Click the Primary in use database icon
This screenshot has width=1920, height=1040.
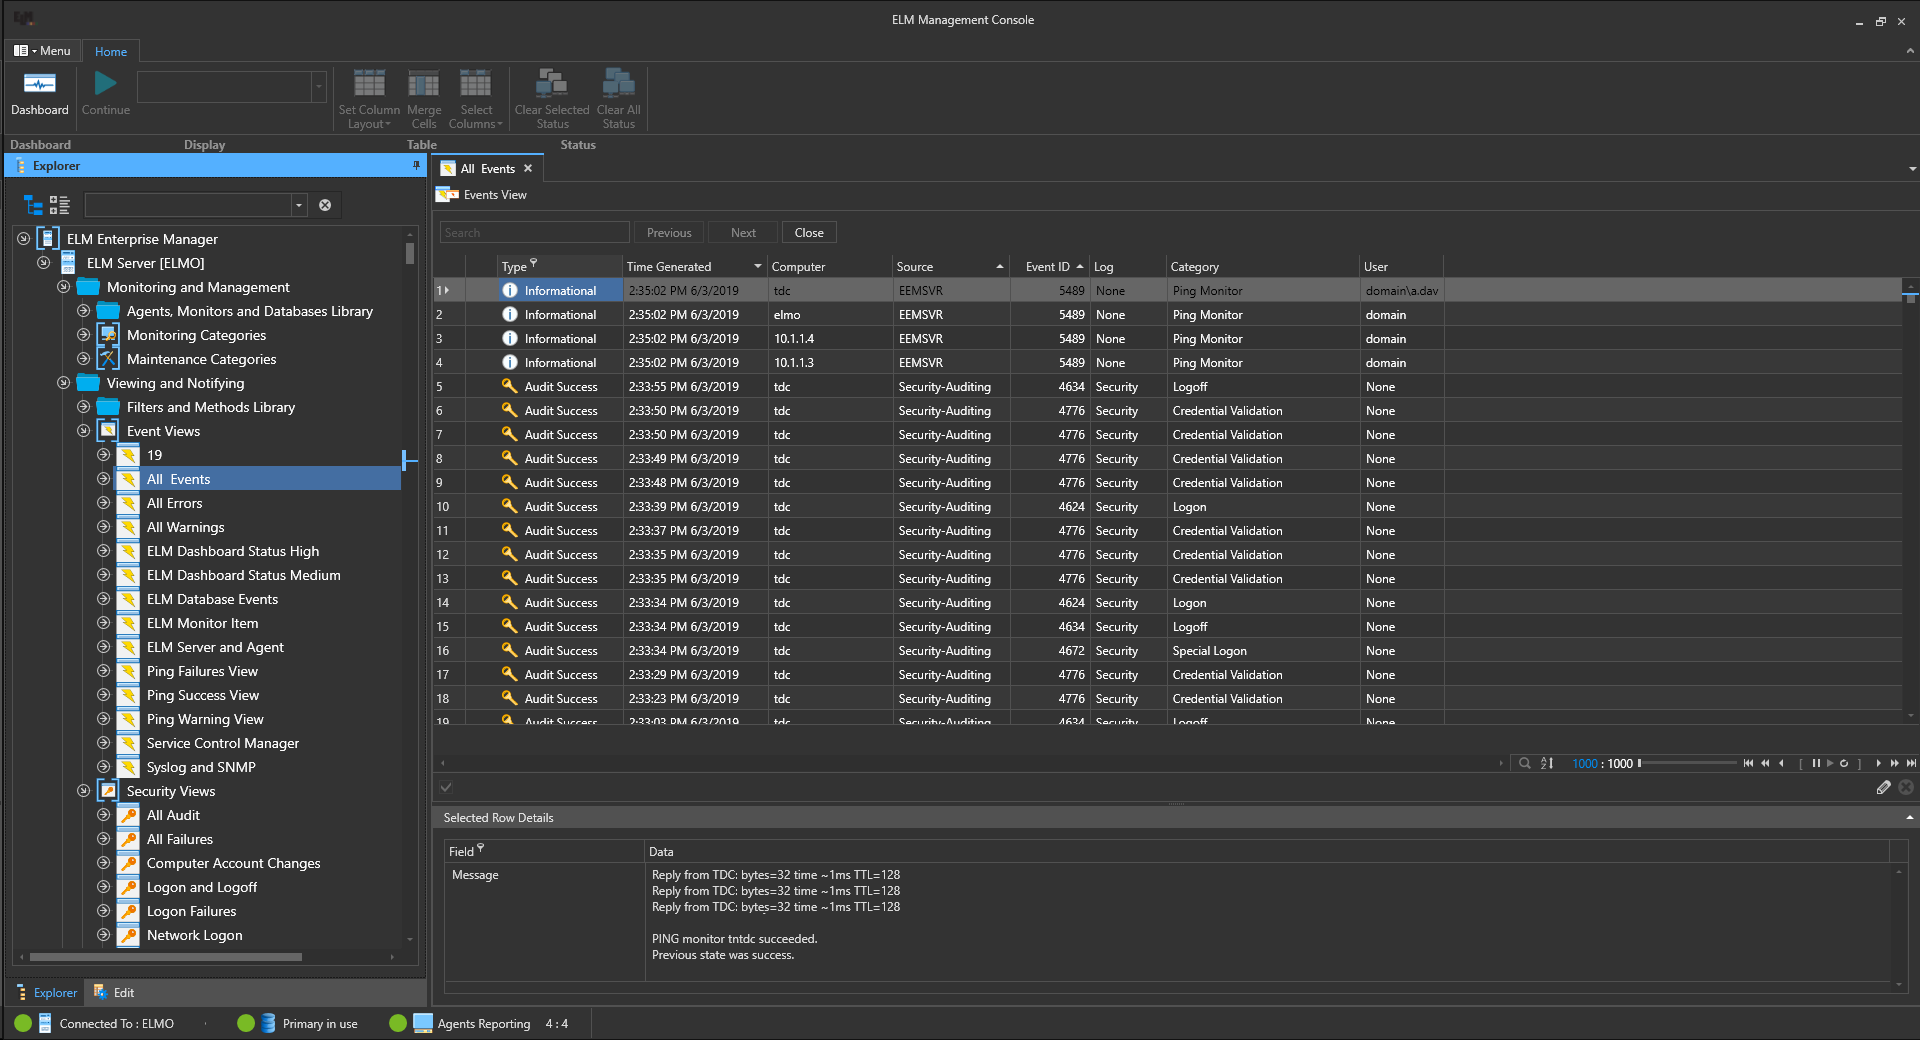[268, 1023]
